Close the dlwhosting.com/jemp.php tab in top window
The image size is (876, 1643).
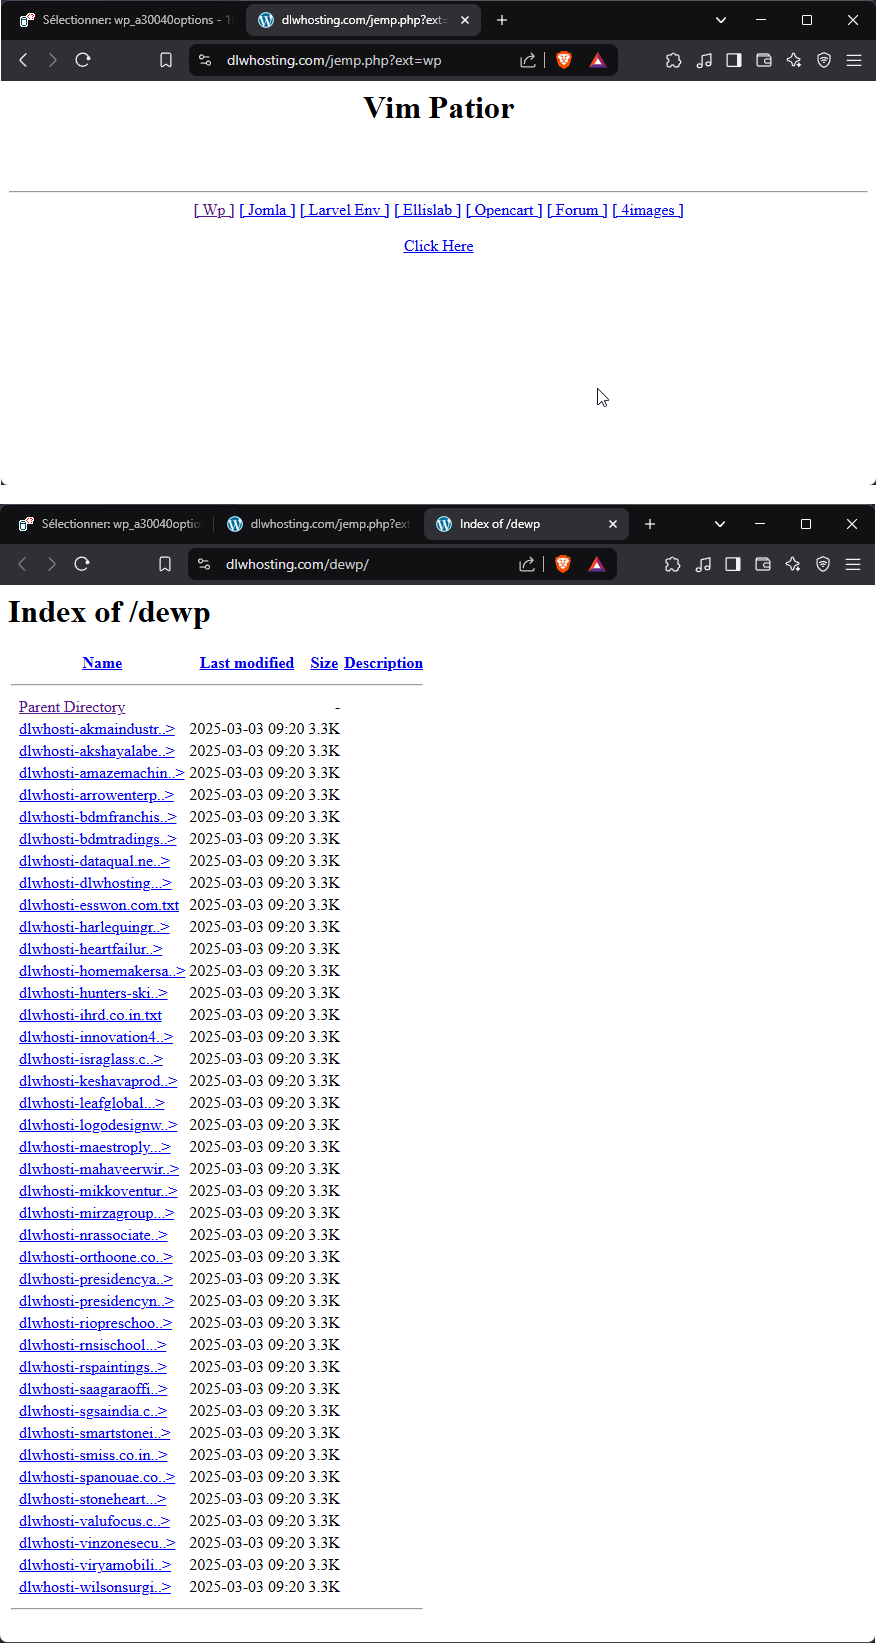click(x=465, y=20)
